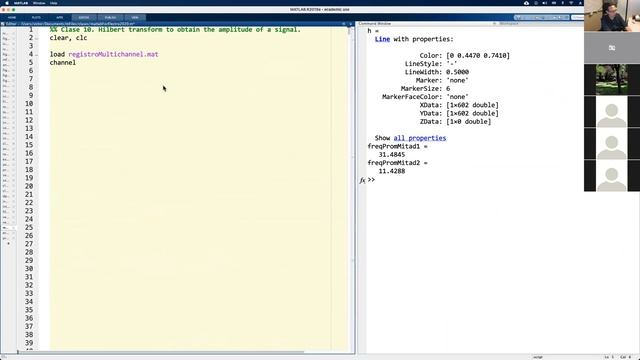This screenshot has width=640, height=360.
Task: Switch to the VIEW ribbon tab
Action: (x=135, y=18)
